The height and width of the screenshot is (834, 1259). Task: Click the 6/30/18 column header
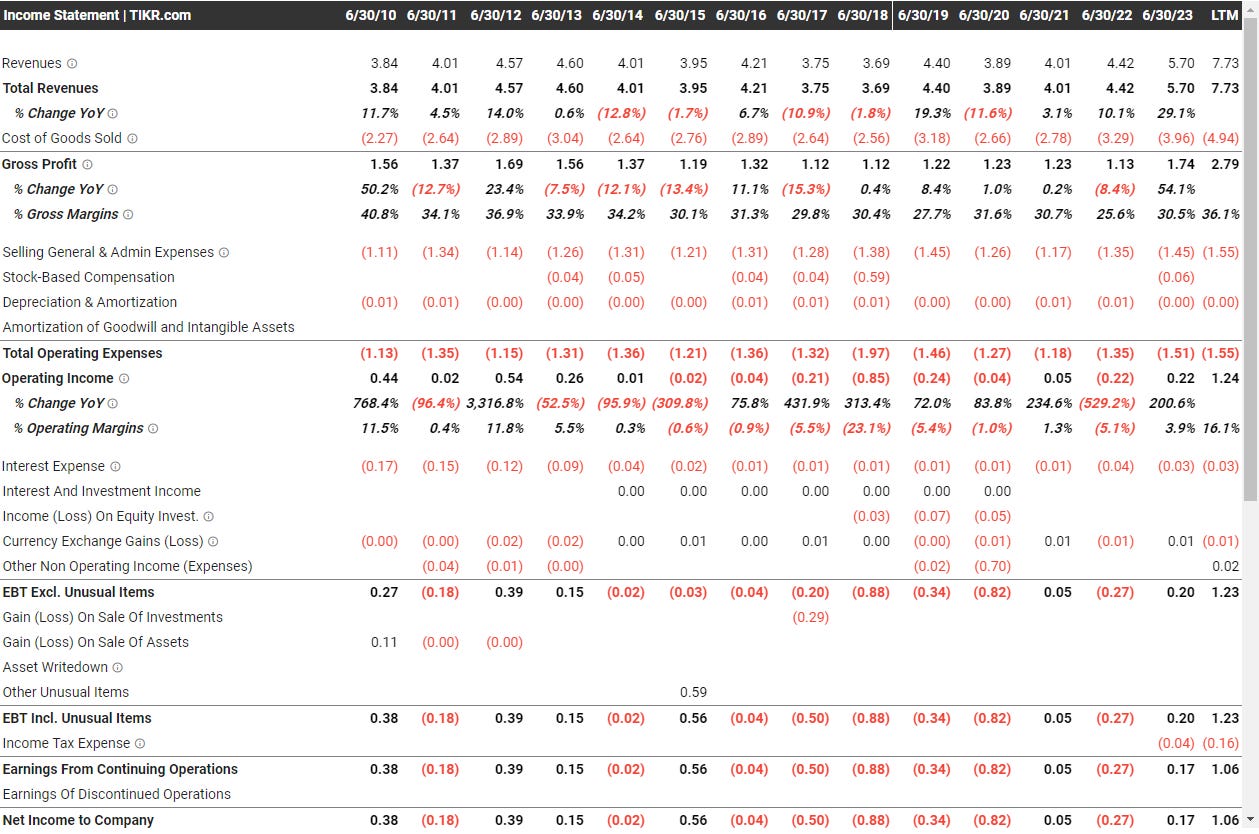[x=863, y=15]
